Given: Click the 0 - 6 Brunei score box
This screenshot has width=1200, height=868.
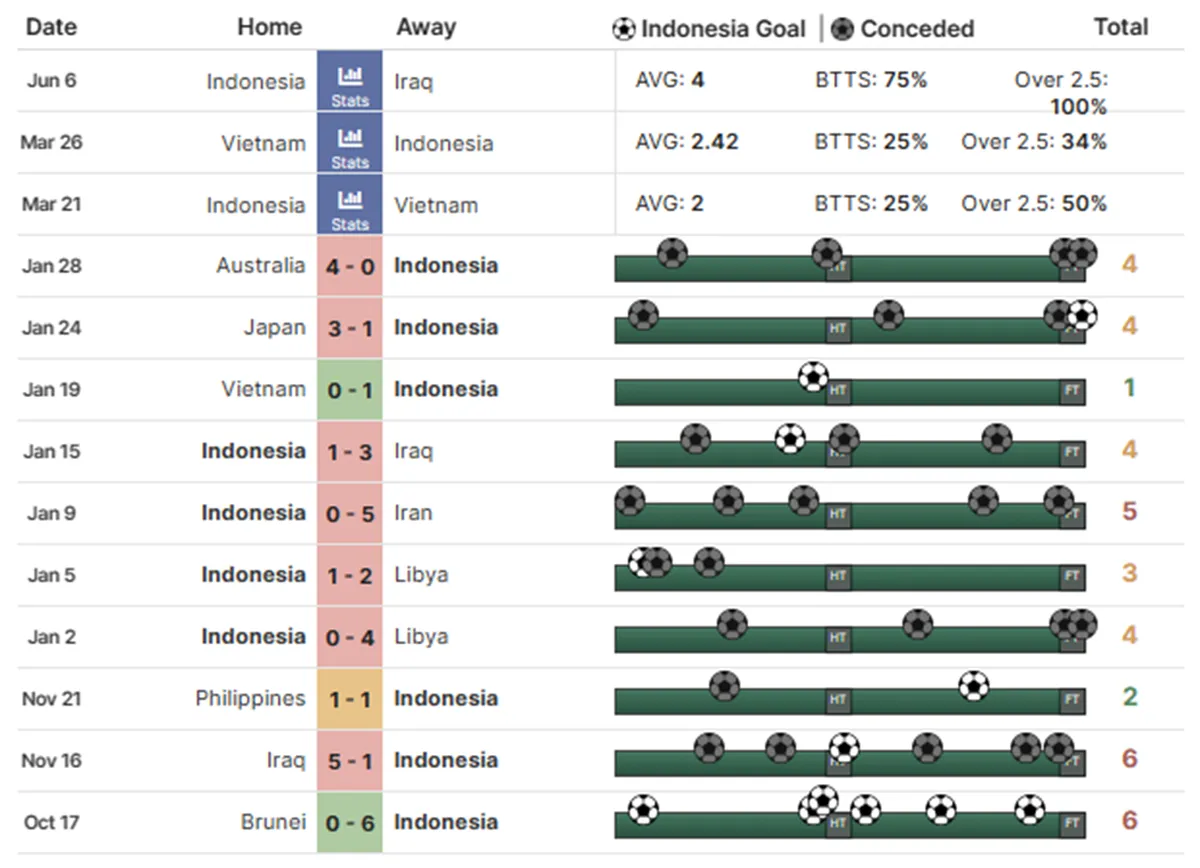Looking at the screenshot, I should click(x=350, y=822).
